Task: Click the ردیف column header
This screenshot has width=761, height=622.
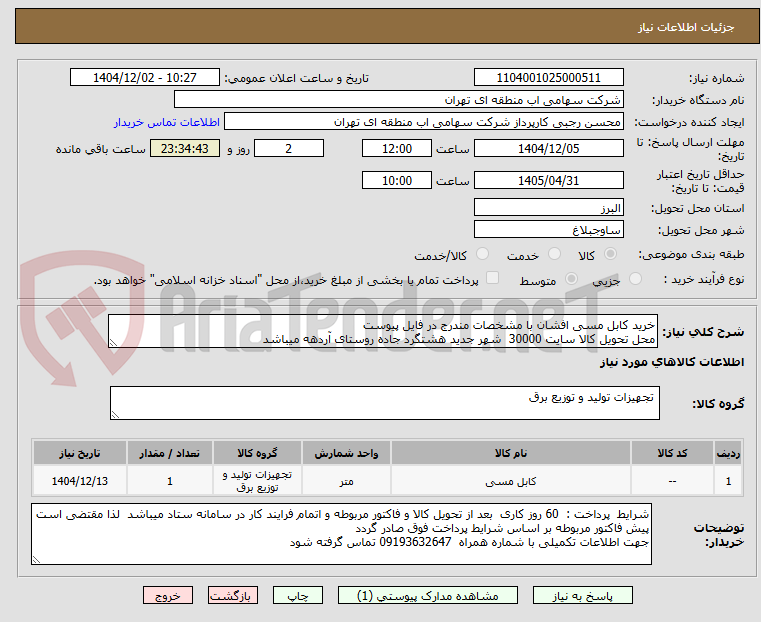Action: [728, 453]
